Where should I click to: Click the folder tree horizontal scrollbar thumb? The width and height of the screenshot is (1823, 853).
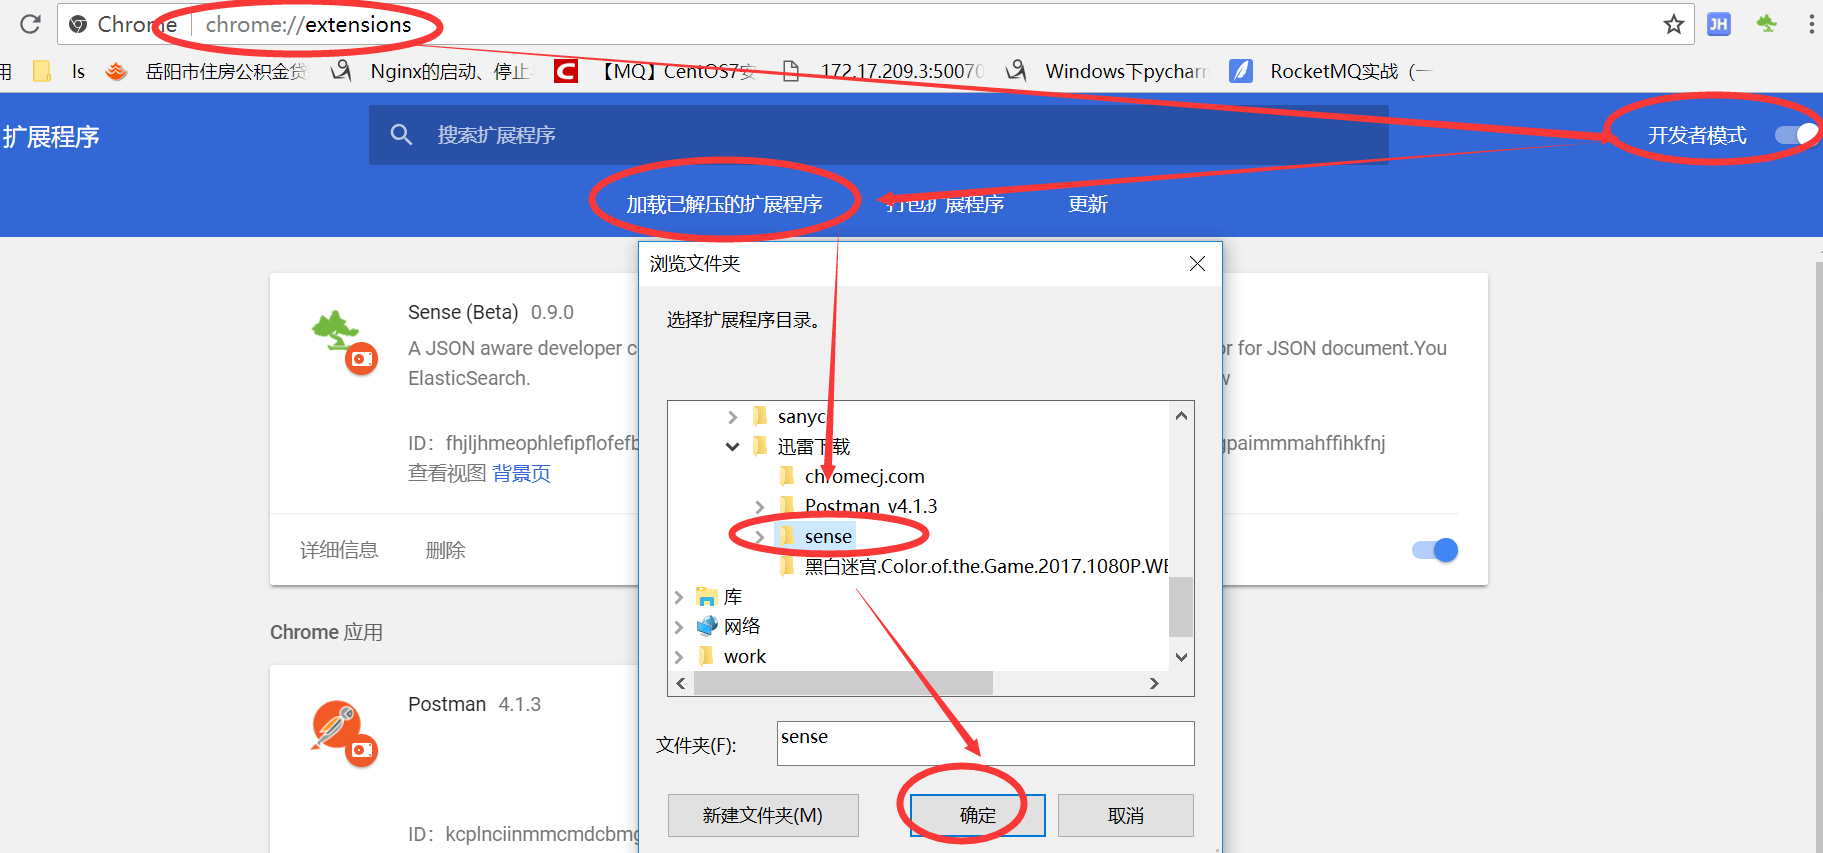coord(843,683)
